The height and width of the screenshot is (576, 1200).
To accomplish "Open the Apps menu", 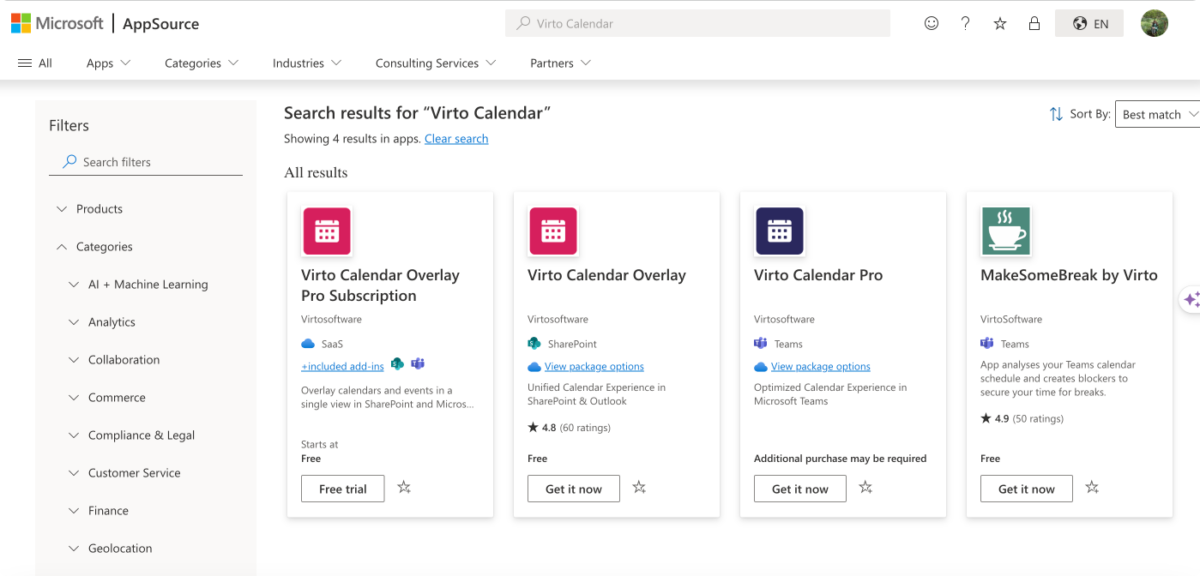I will (x=106, y=62).
